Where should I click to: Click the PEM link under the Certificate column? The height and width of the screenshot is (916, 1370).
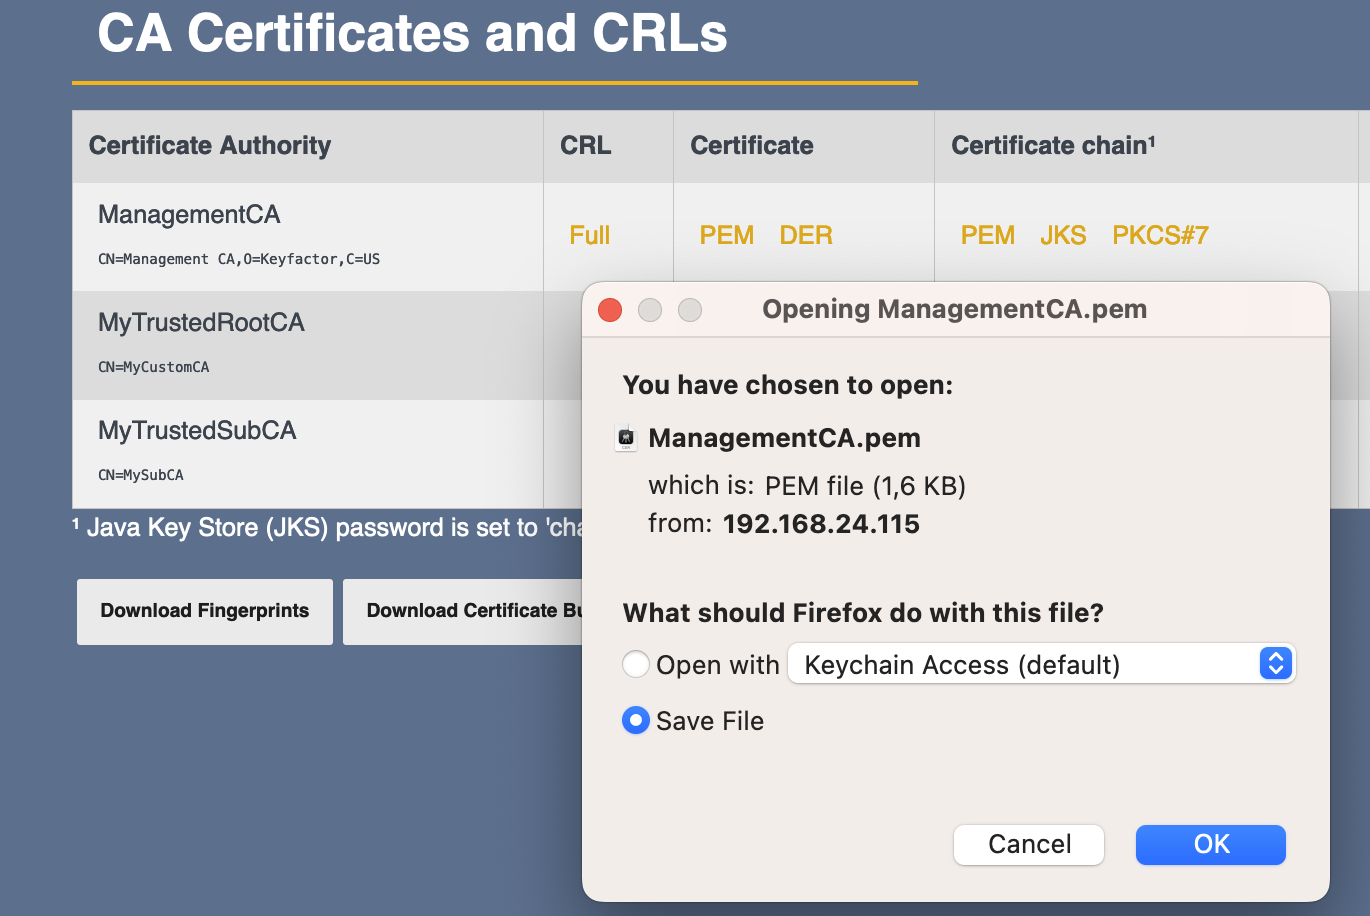(x=726, y=236)
